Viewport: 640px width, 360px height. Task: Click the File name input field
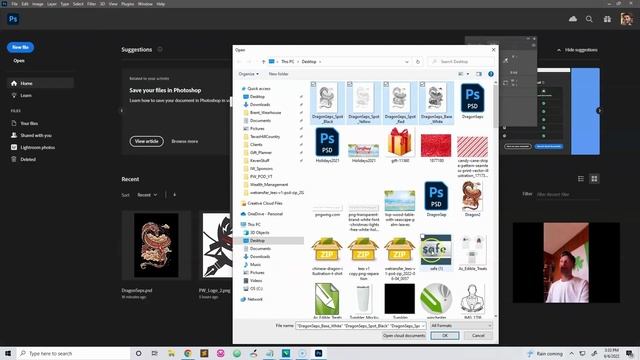coord(358,326)
